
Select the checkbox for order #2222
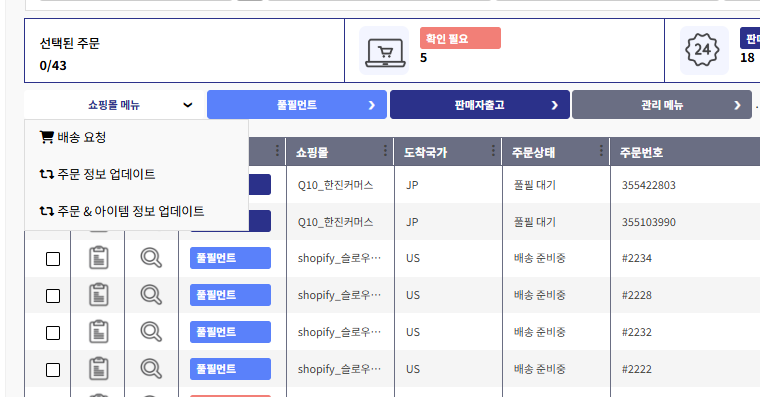53,370
